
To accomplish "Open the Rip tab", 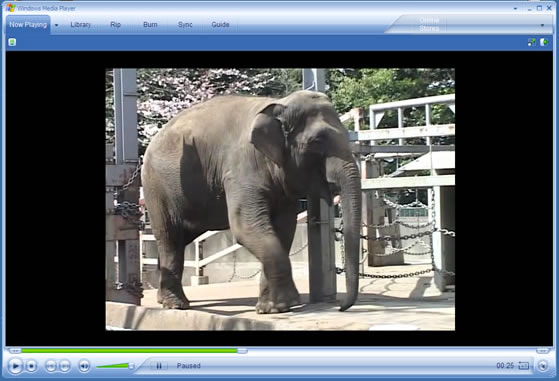I will pyautogui.click(x=116, y=25).
